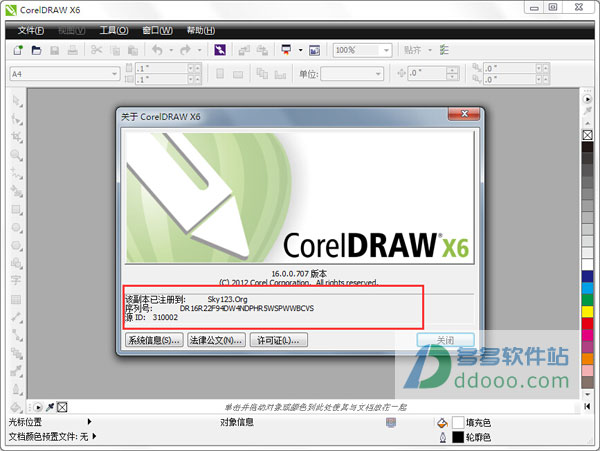The height and width of the screenshot is (451, 600).
Task: Click the outline color (轮廓色) swatch
Action: (x=458, y=437)
